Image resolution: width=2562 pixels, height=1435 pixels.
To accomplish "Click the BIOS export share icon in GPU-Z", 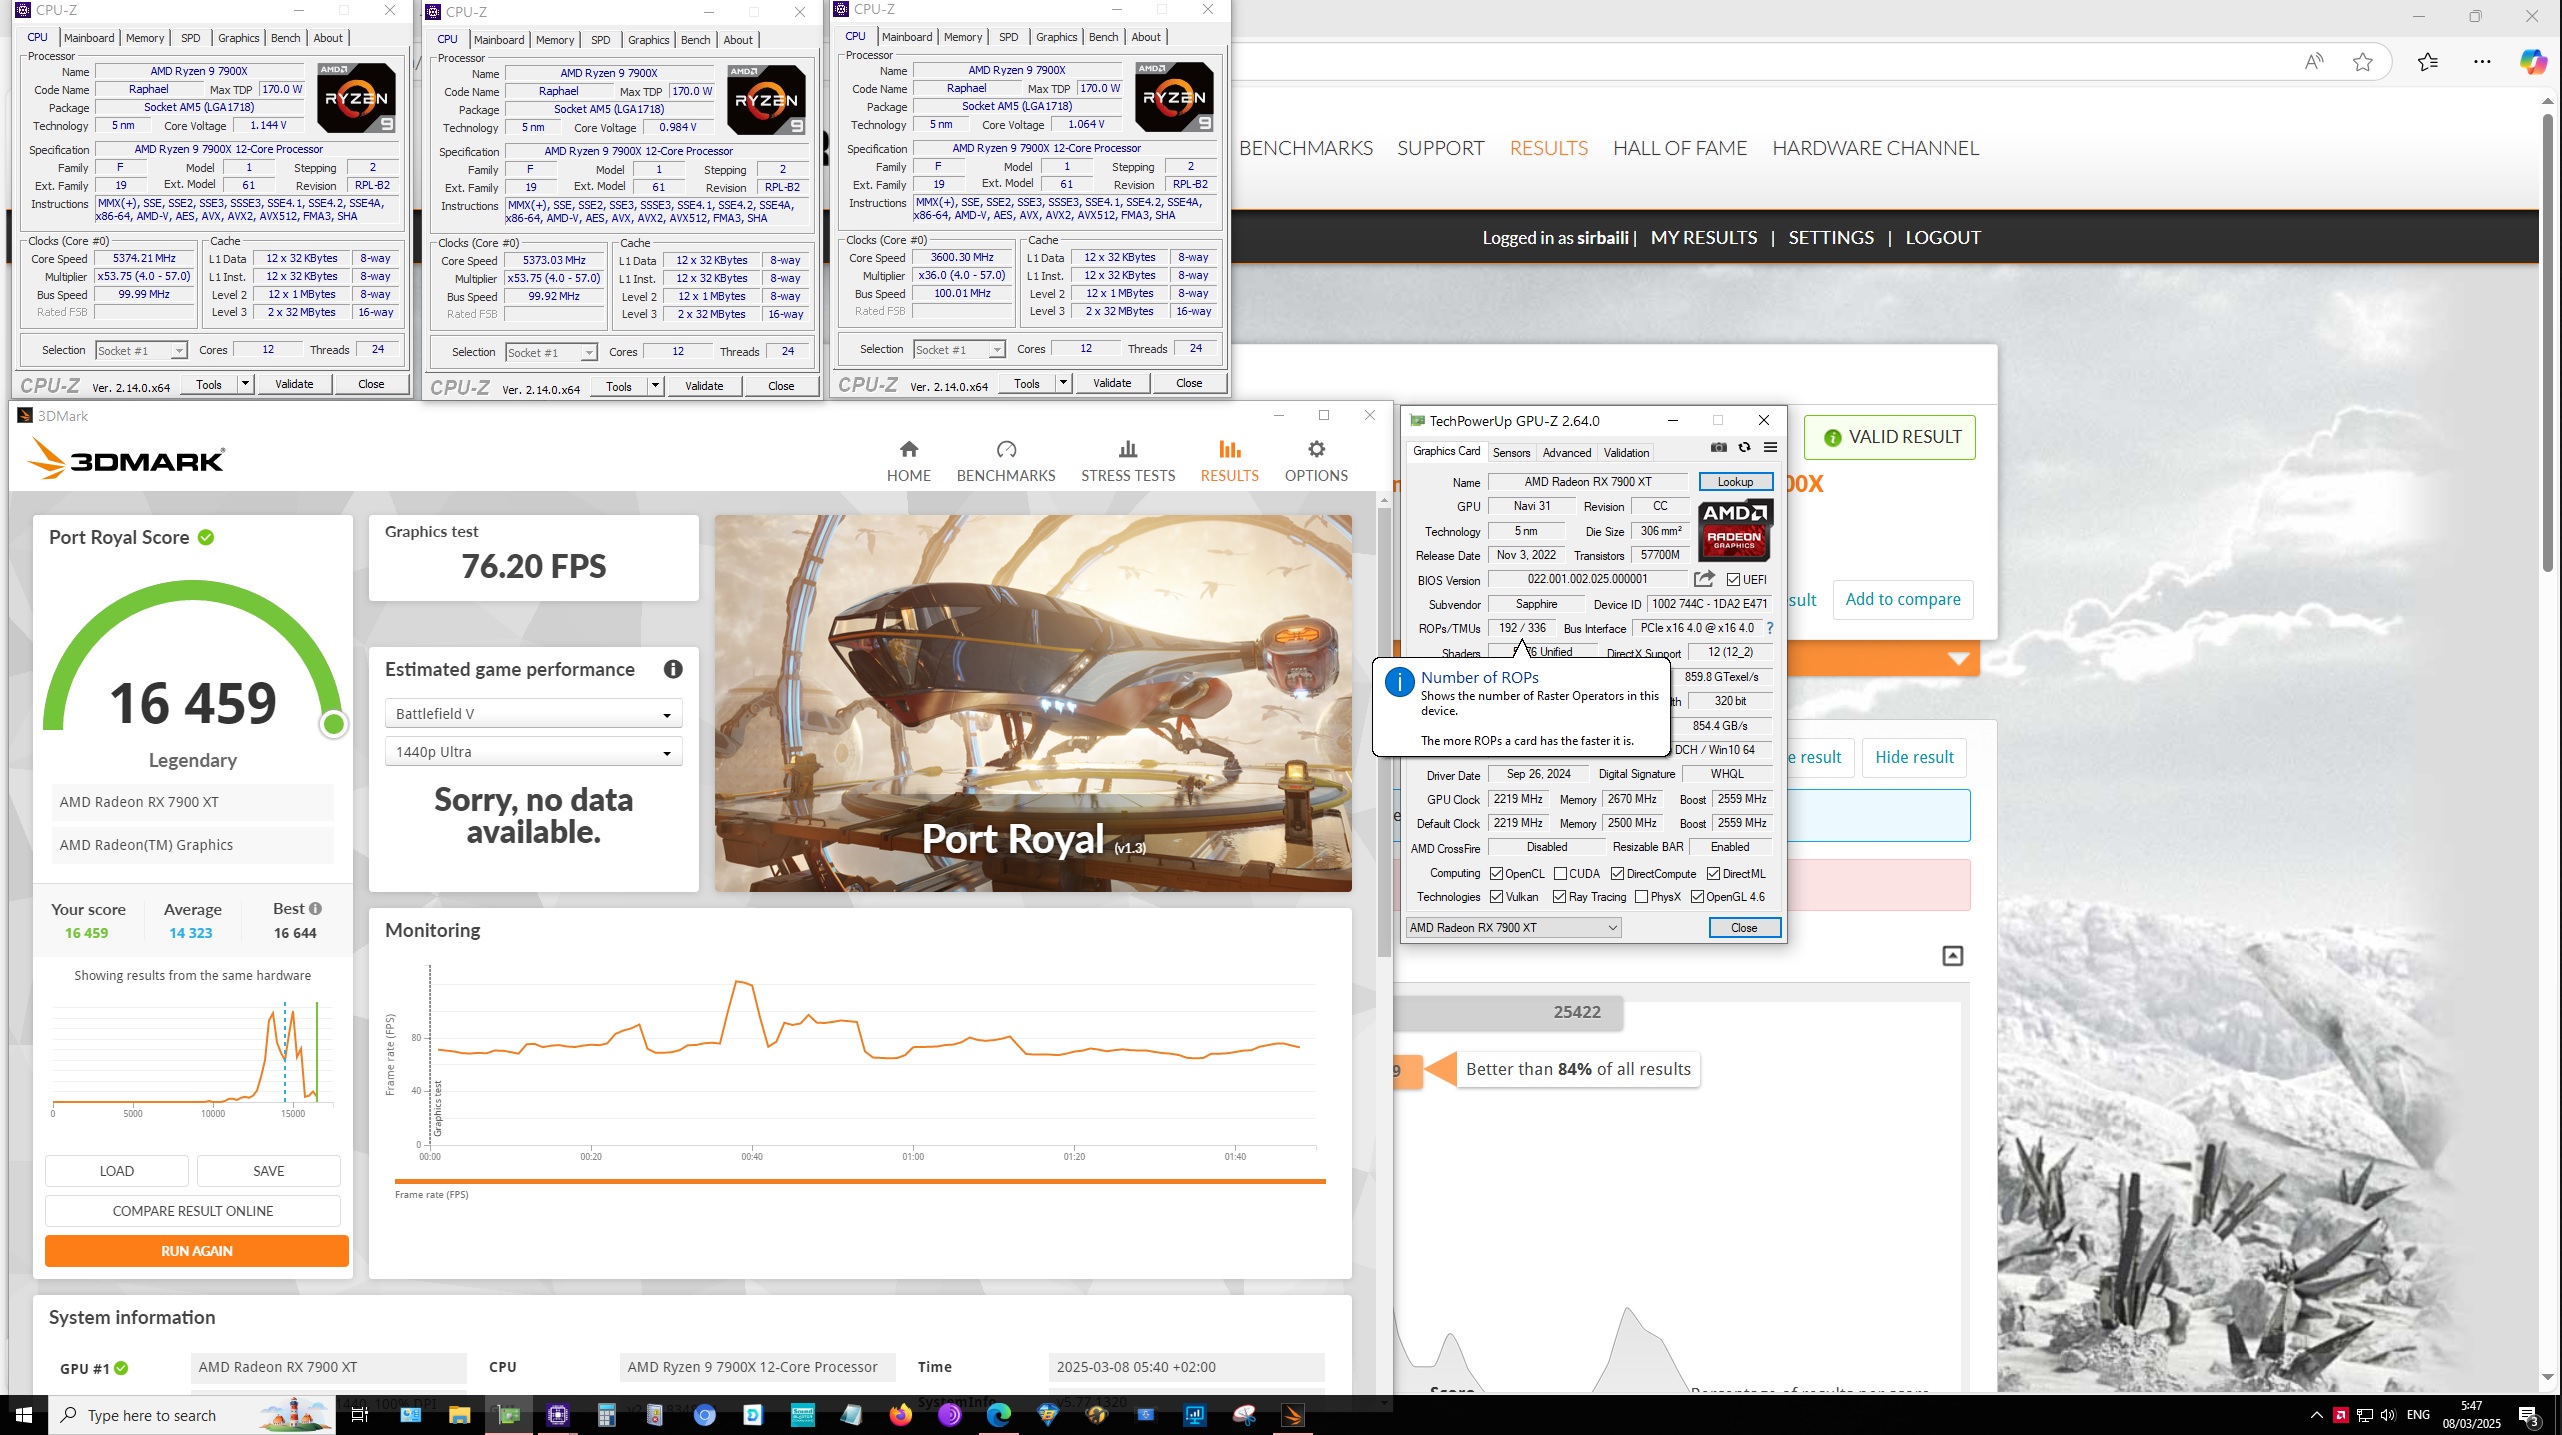I will 1704,579.
